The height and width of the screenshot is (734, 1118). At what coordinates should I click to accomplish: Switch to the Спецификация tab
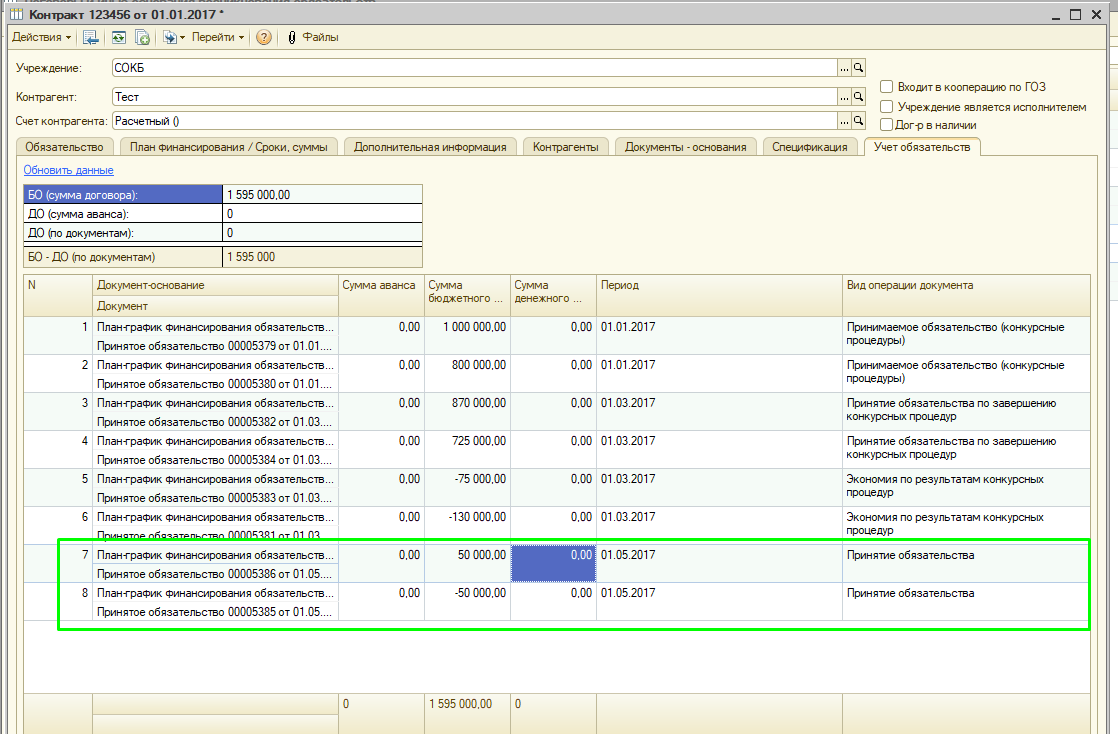click(809, 147)
